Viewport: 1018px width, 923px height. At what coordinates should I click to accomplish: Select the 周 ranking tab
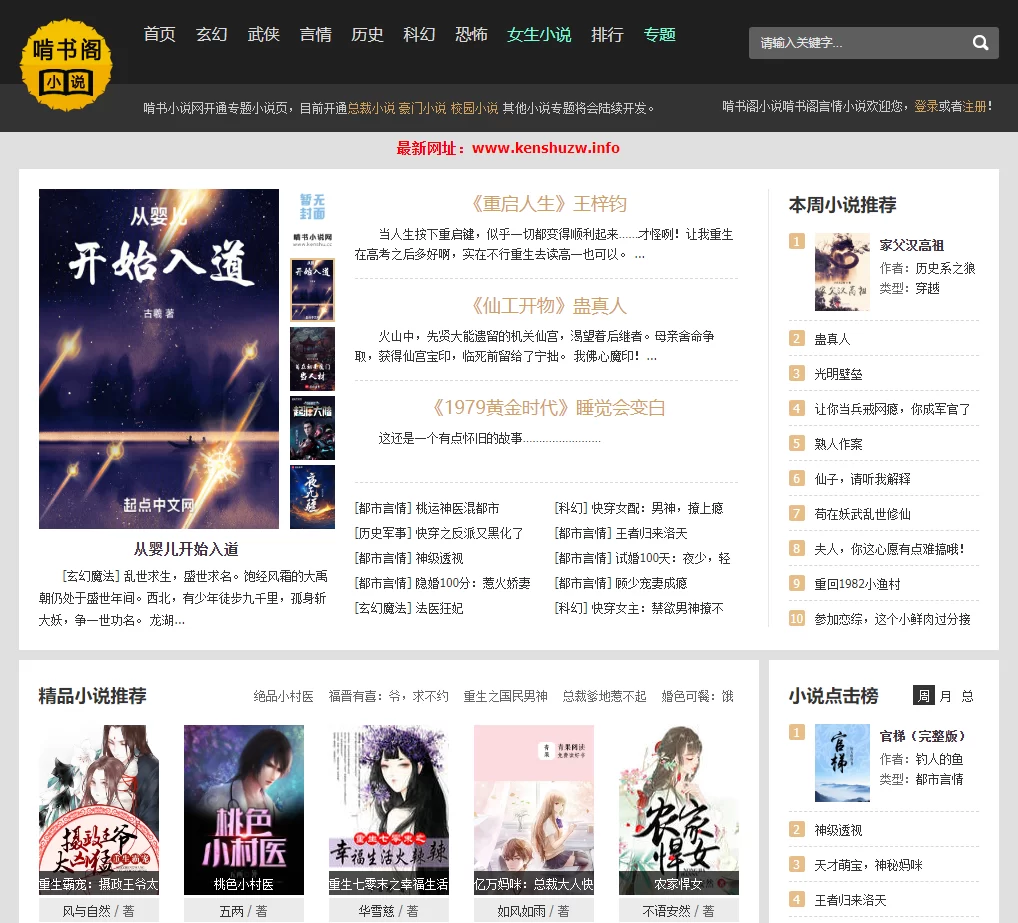pyautogui.click(x=924, y=696)
